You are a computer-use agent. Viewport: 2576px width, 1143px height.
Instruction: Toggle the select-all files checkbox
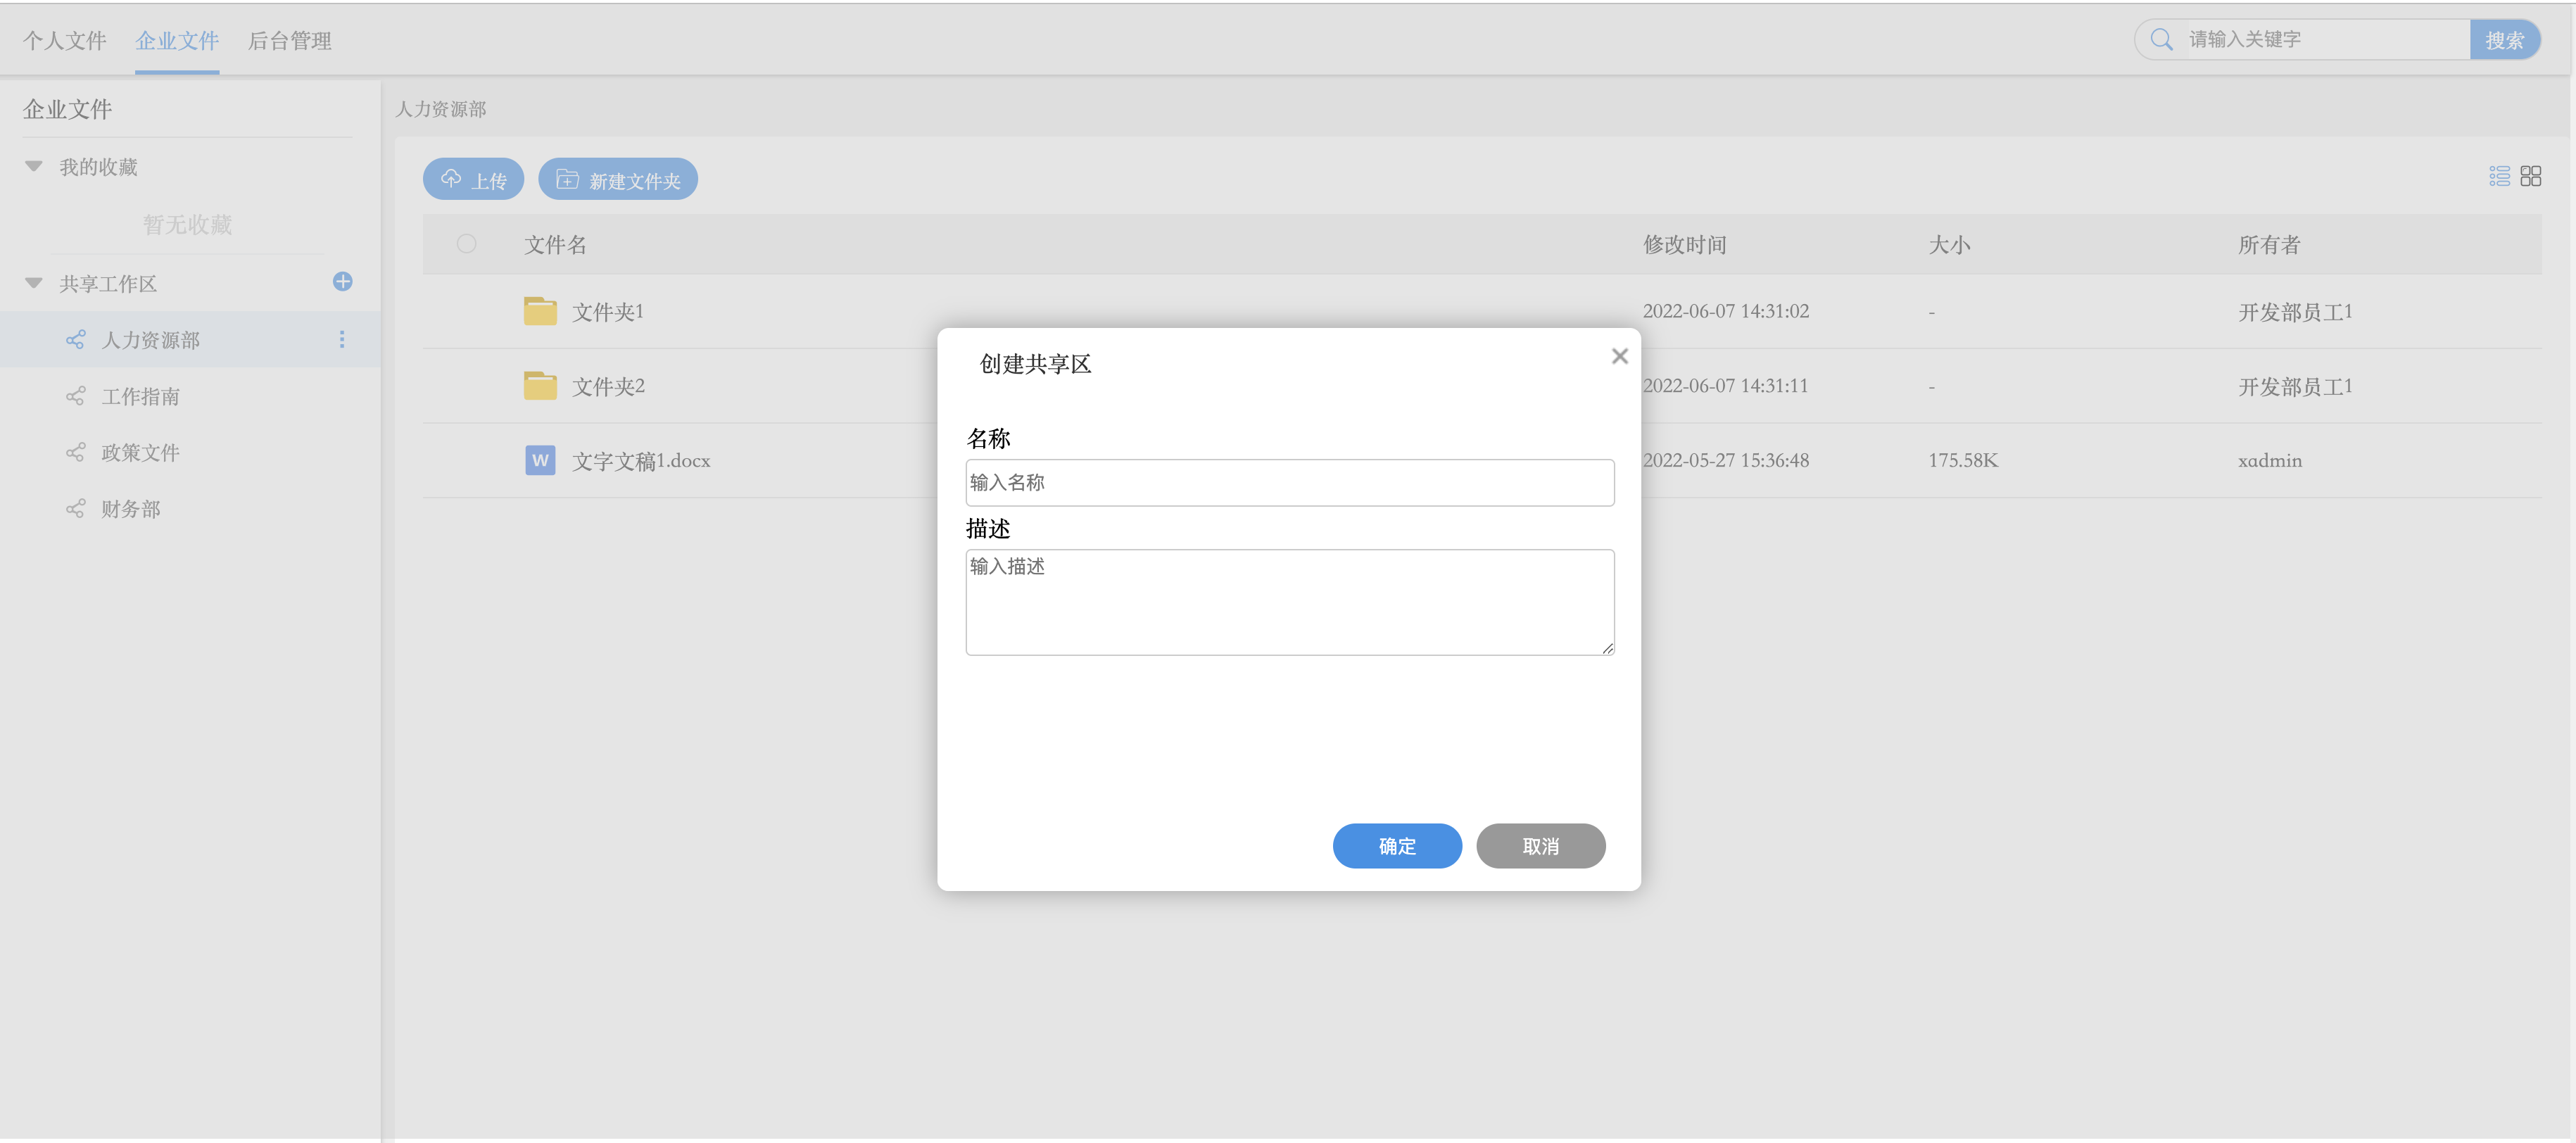[x=466, y=244]
